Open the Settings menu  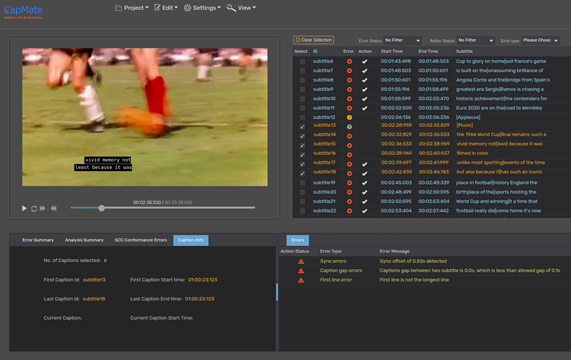tap(202, 8)
